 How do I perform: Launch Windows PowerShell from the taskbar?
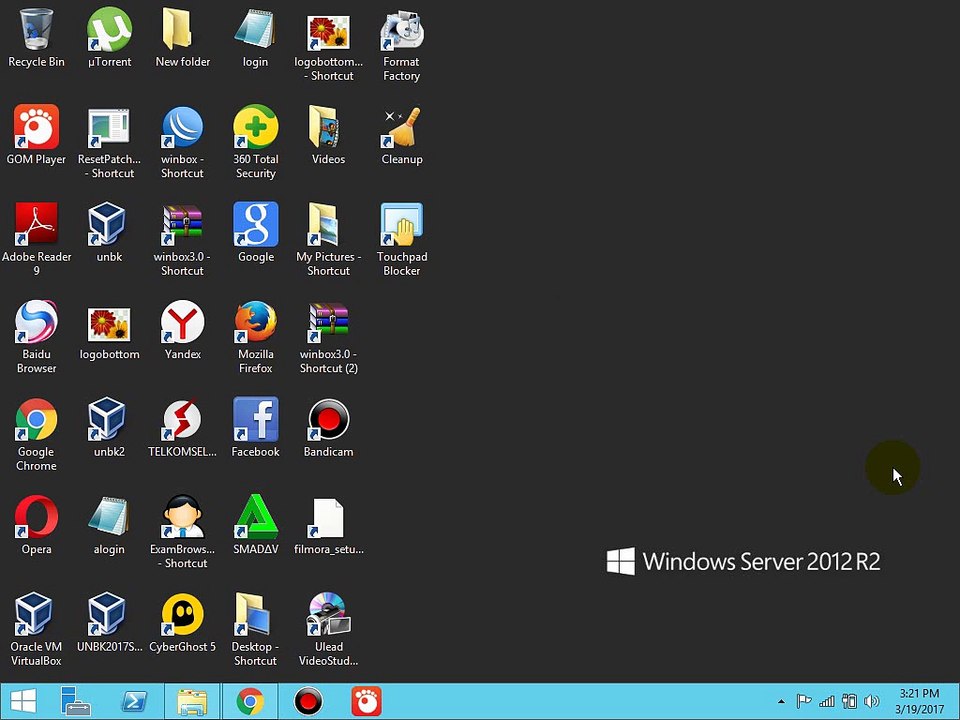pos(134,701)
